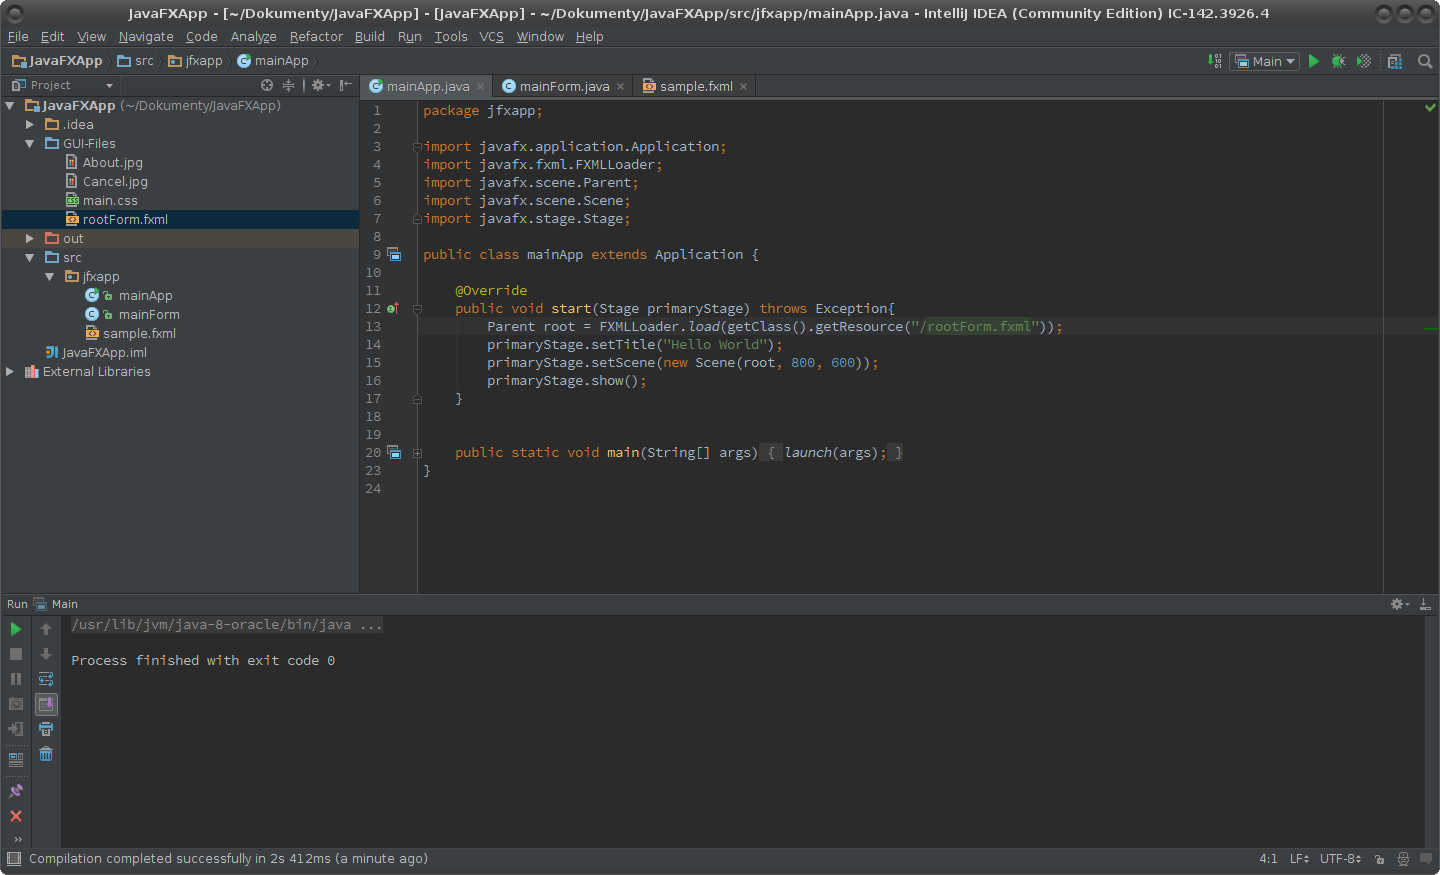Print the console output using printer icon

[46, 729]
